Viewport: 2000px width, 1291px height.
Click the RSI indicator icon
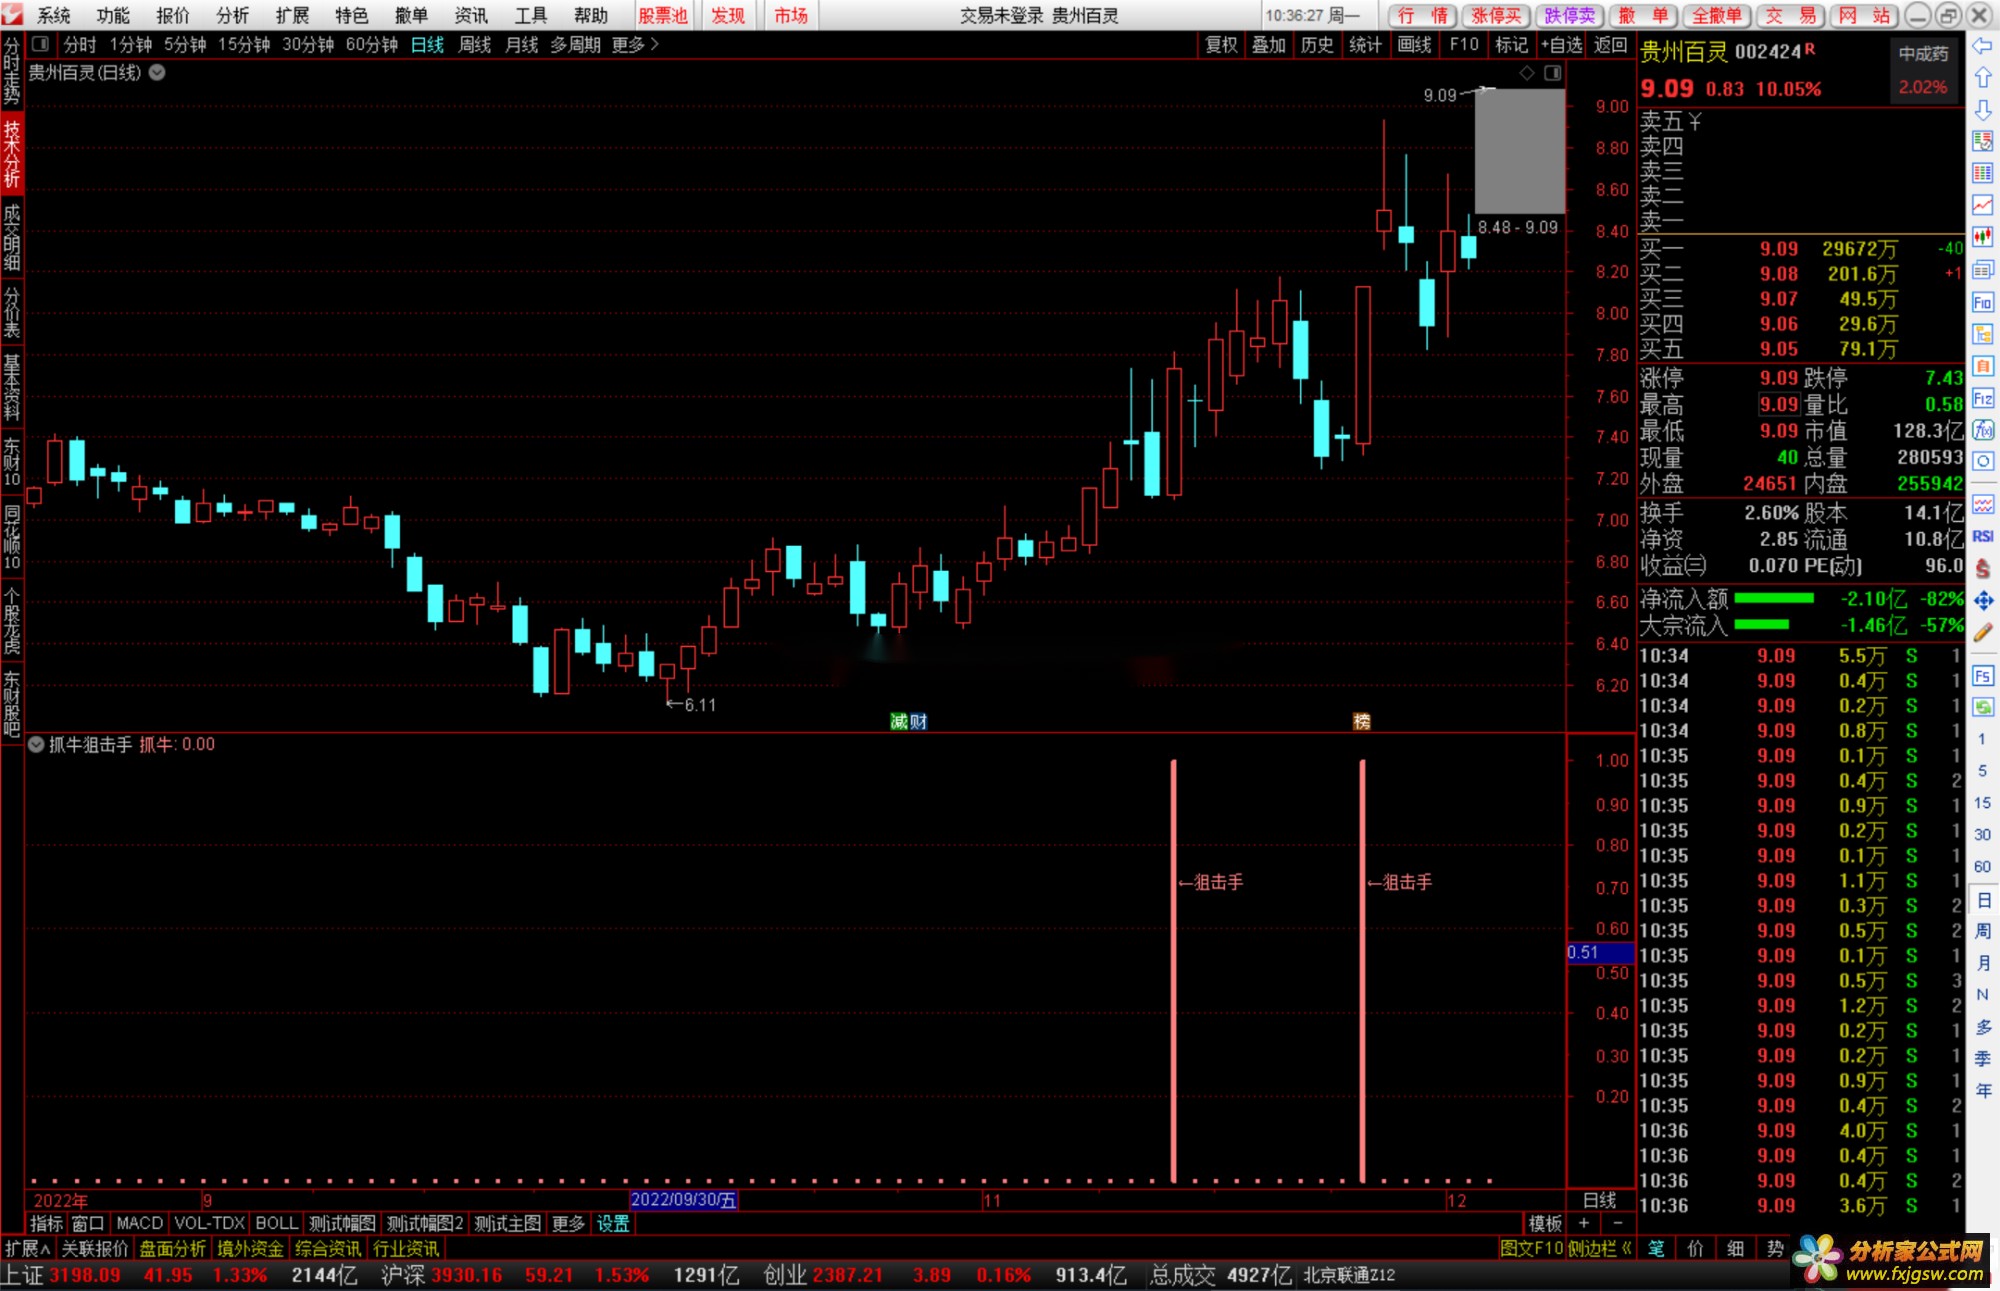pyautogui.click(x=1982, y=536)
